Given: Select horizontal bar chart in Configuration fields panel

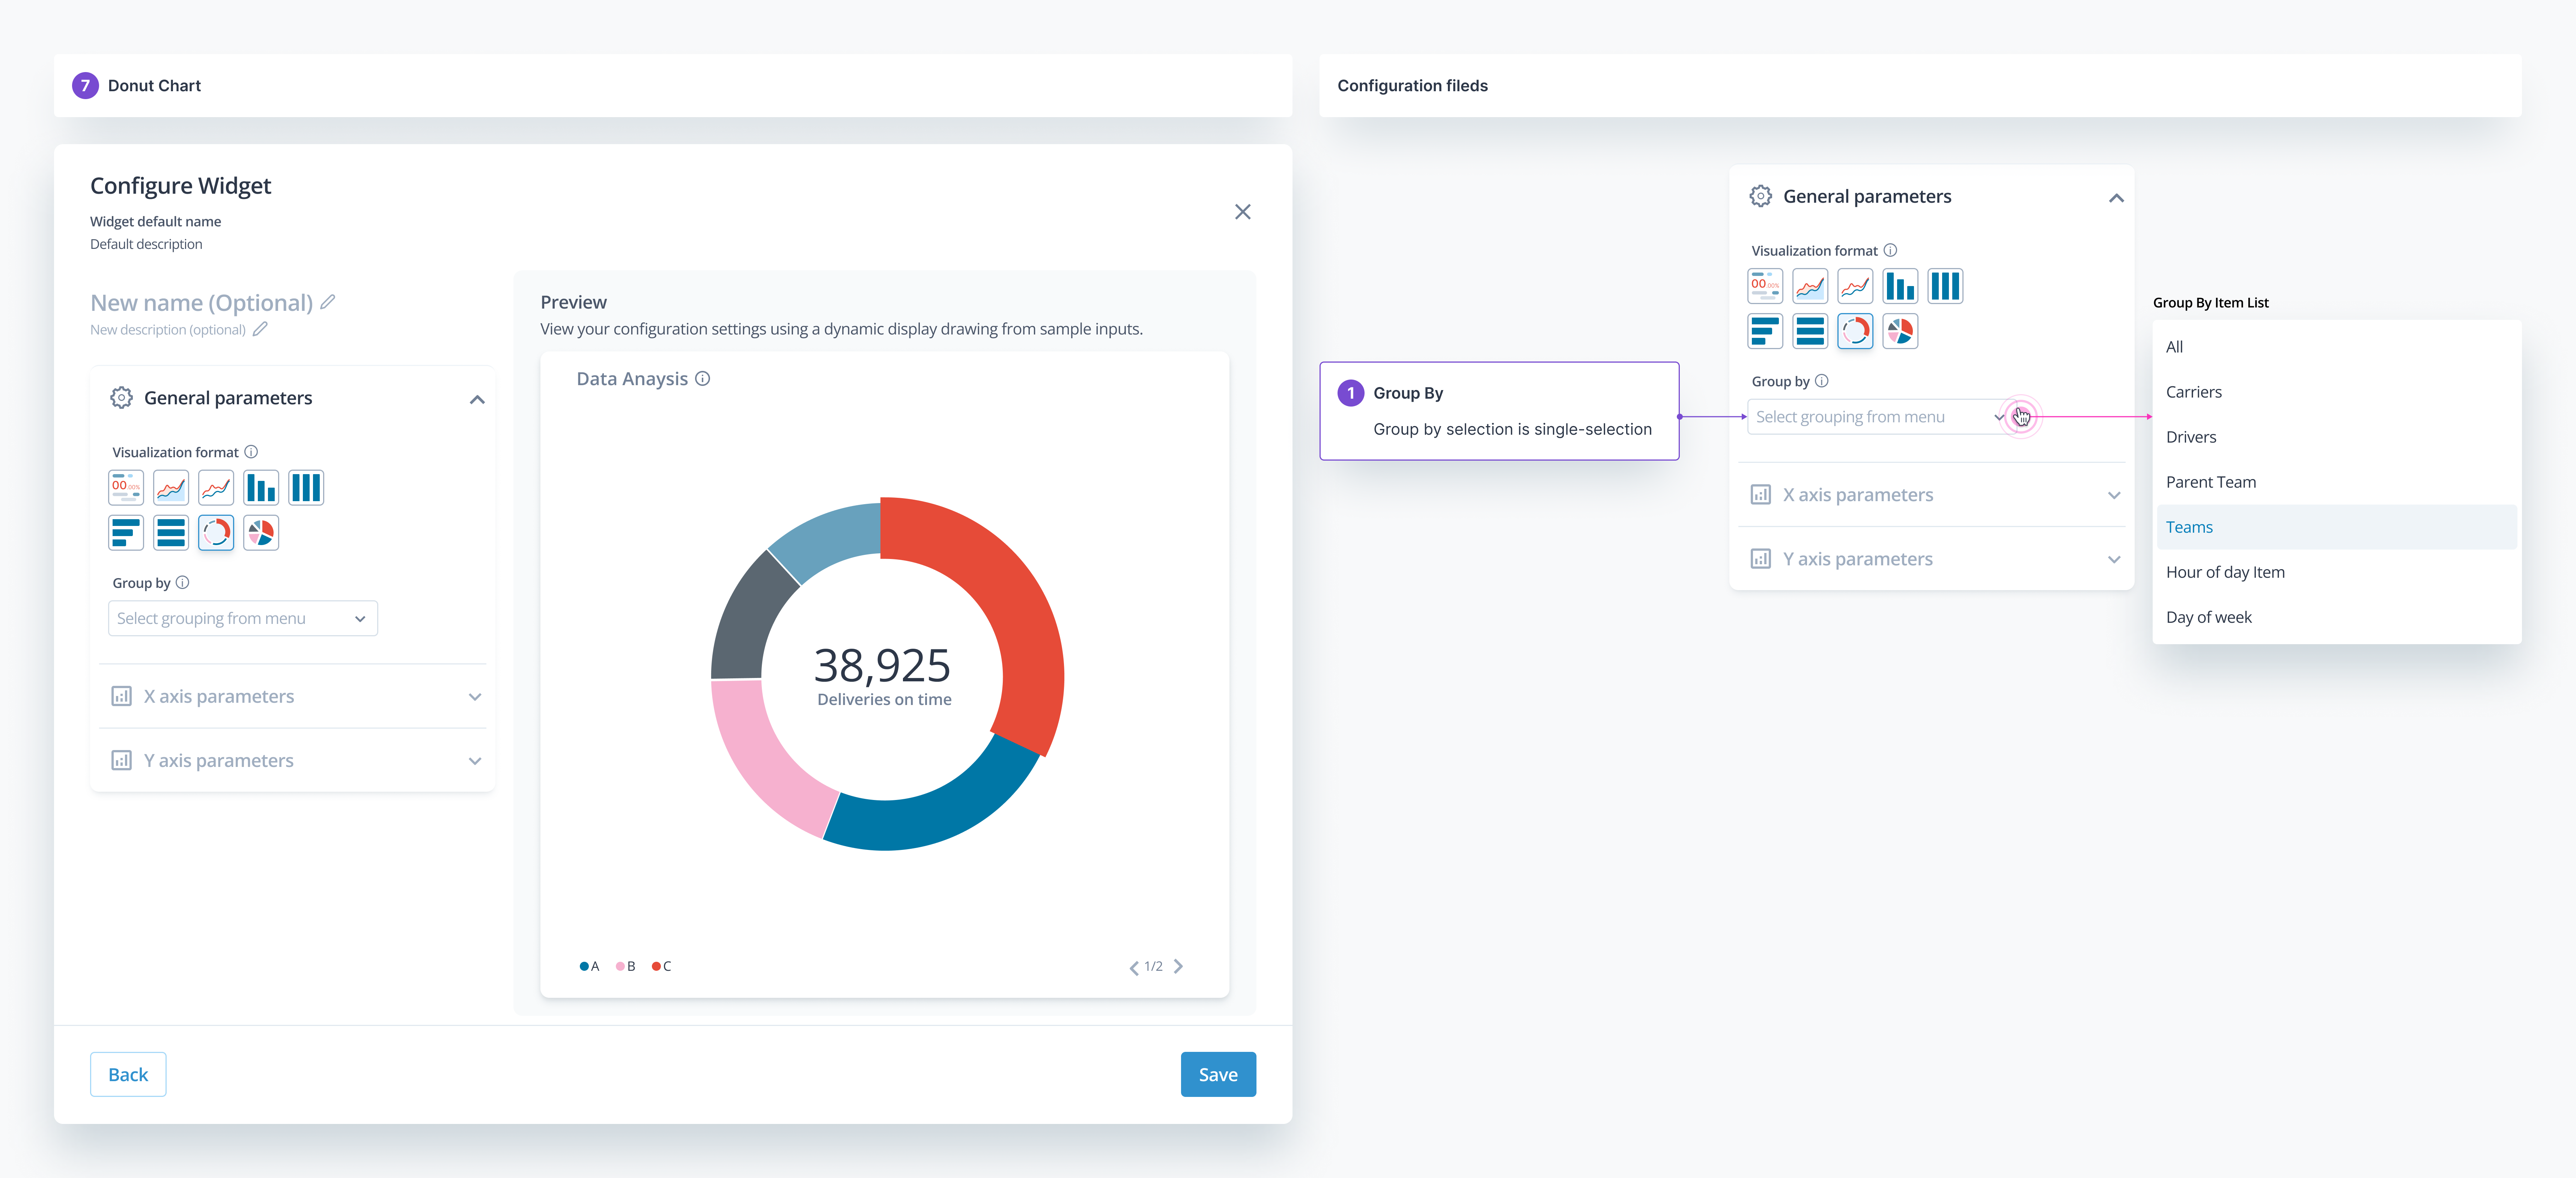Looking at the screenshot, I should tap(1765, 332).
